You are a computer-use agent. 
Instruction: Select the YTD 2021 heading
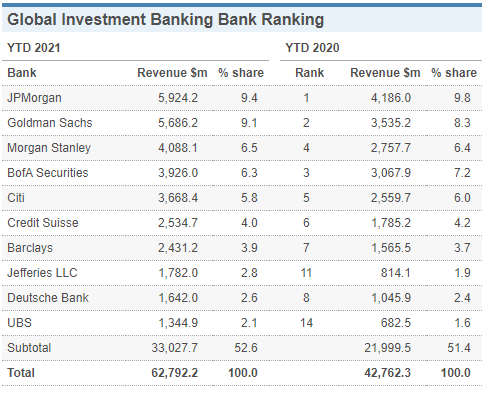tap(34, 48)
